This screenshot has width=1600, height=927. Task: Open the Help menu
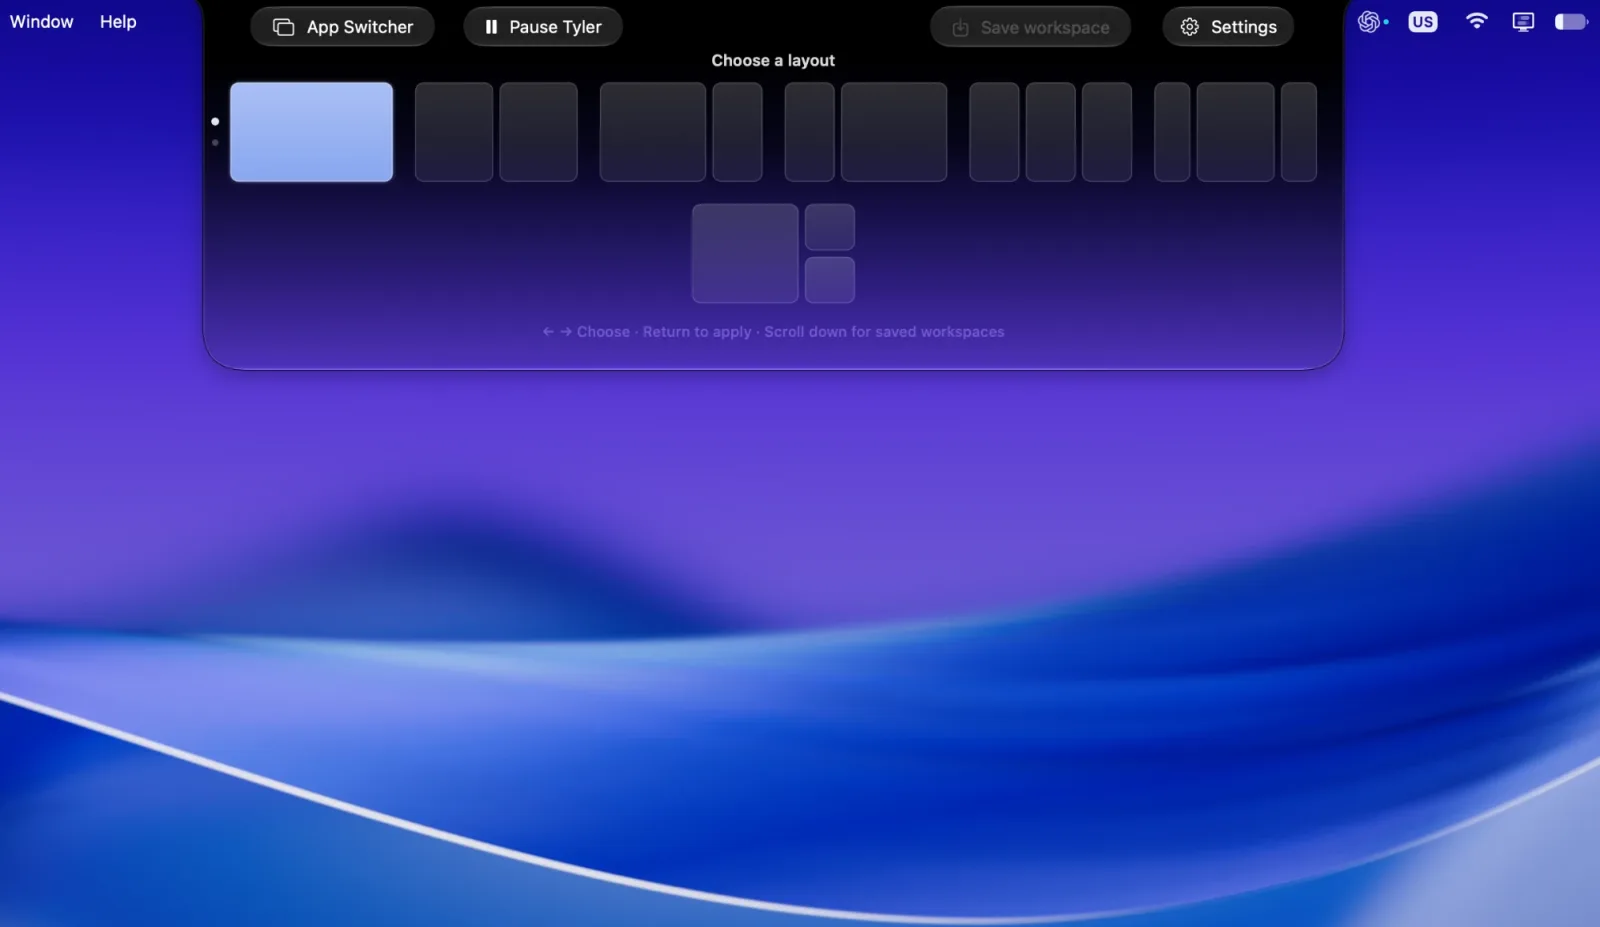(x=118, y=21)
